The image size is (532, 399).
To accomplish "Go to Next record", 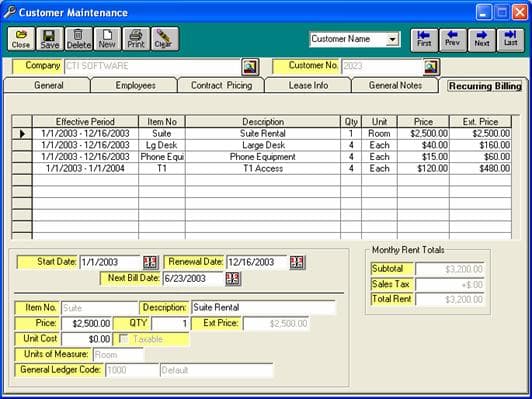I will (x=481, y=40).
